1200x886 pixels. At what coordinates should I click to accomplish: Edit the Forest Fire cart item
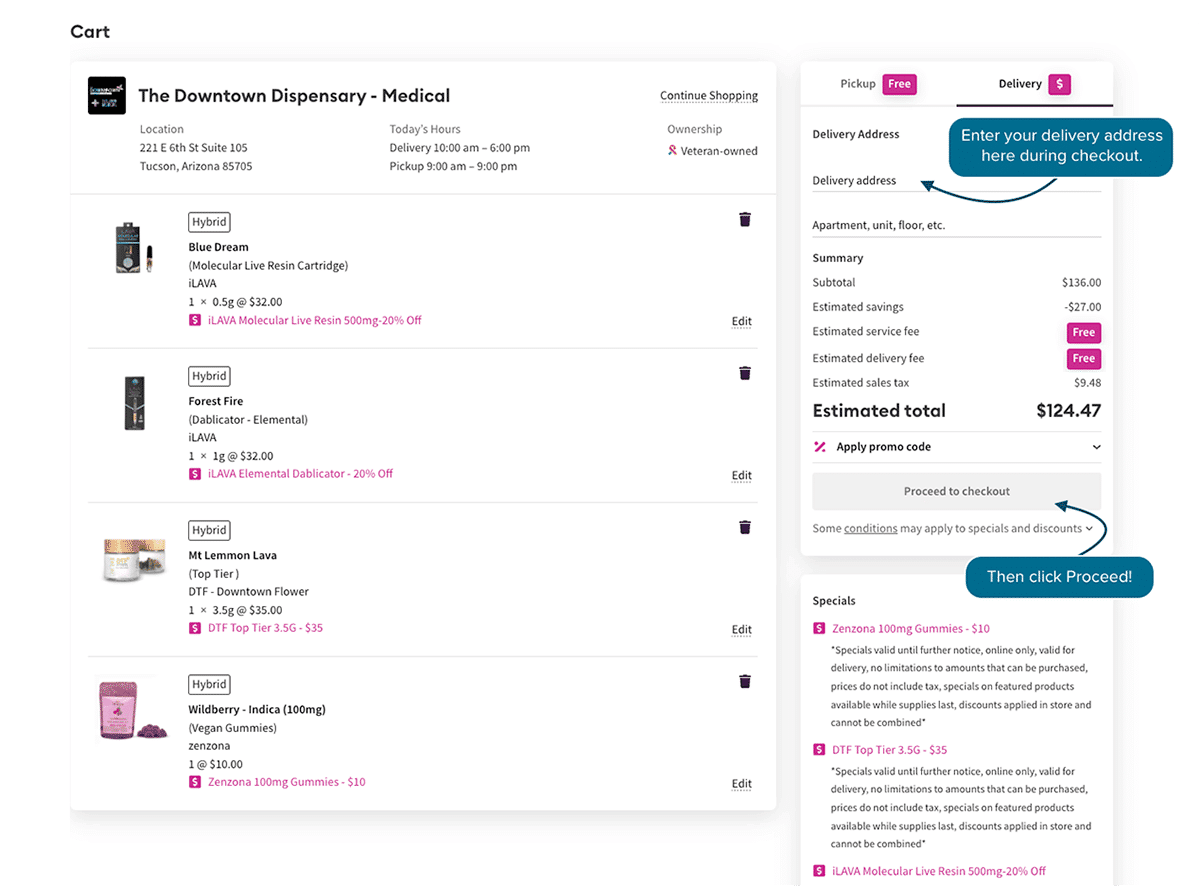pos(741,476)
